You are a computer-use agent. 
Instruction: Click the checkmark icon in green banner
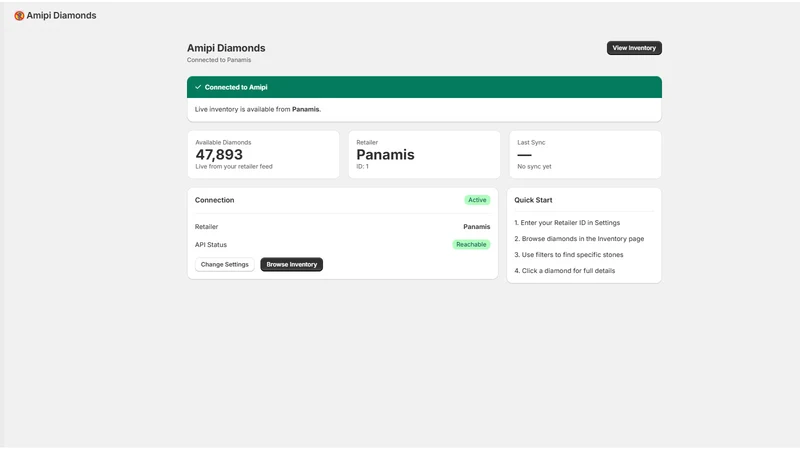[x=198, y=87]
